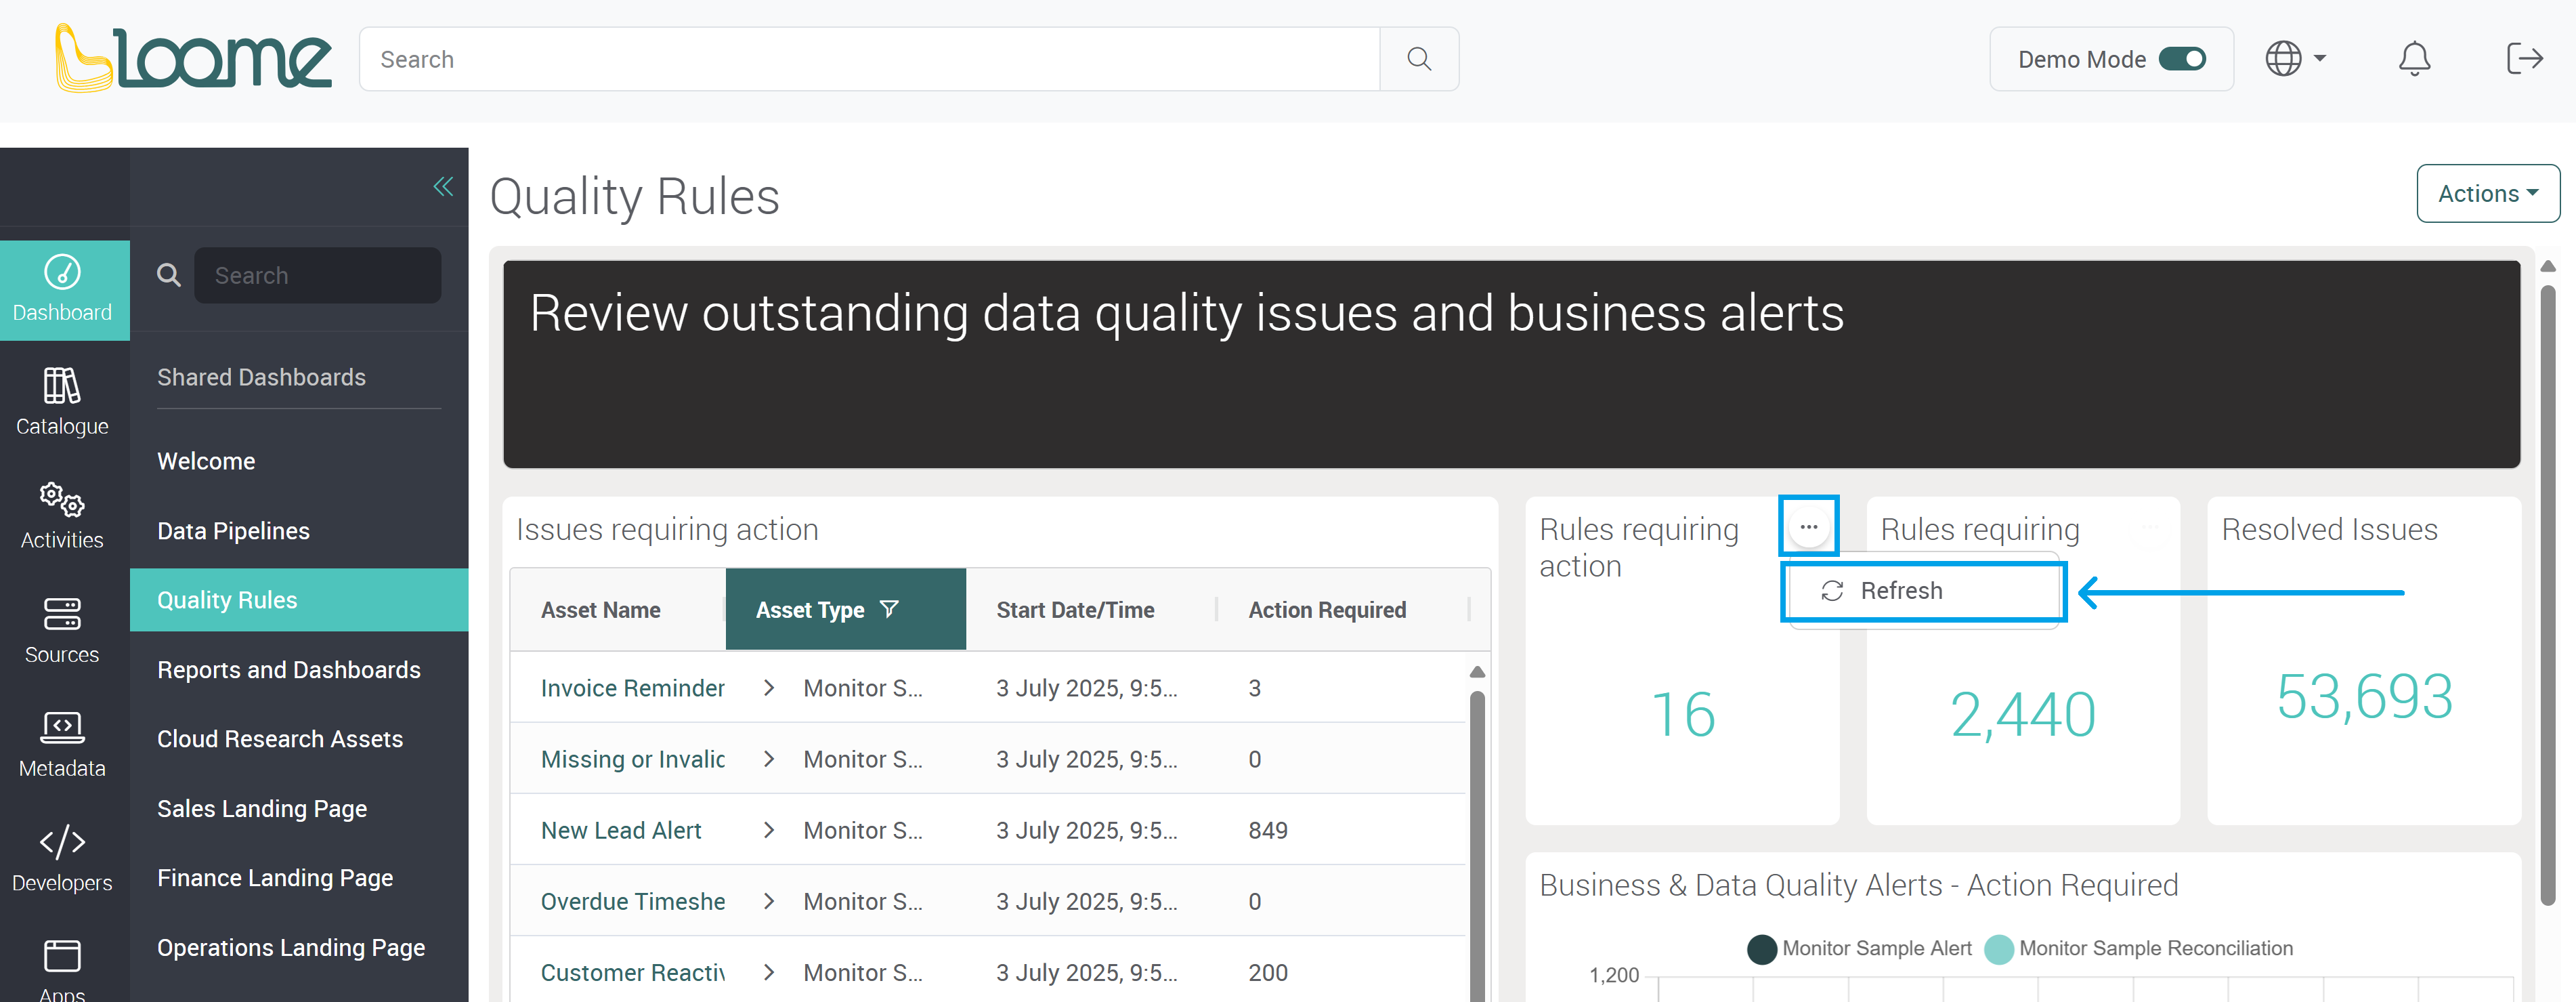Collapse the sidebar with double chevron

pyautogui.click(x=443, y=186)
